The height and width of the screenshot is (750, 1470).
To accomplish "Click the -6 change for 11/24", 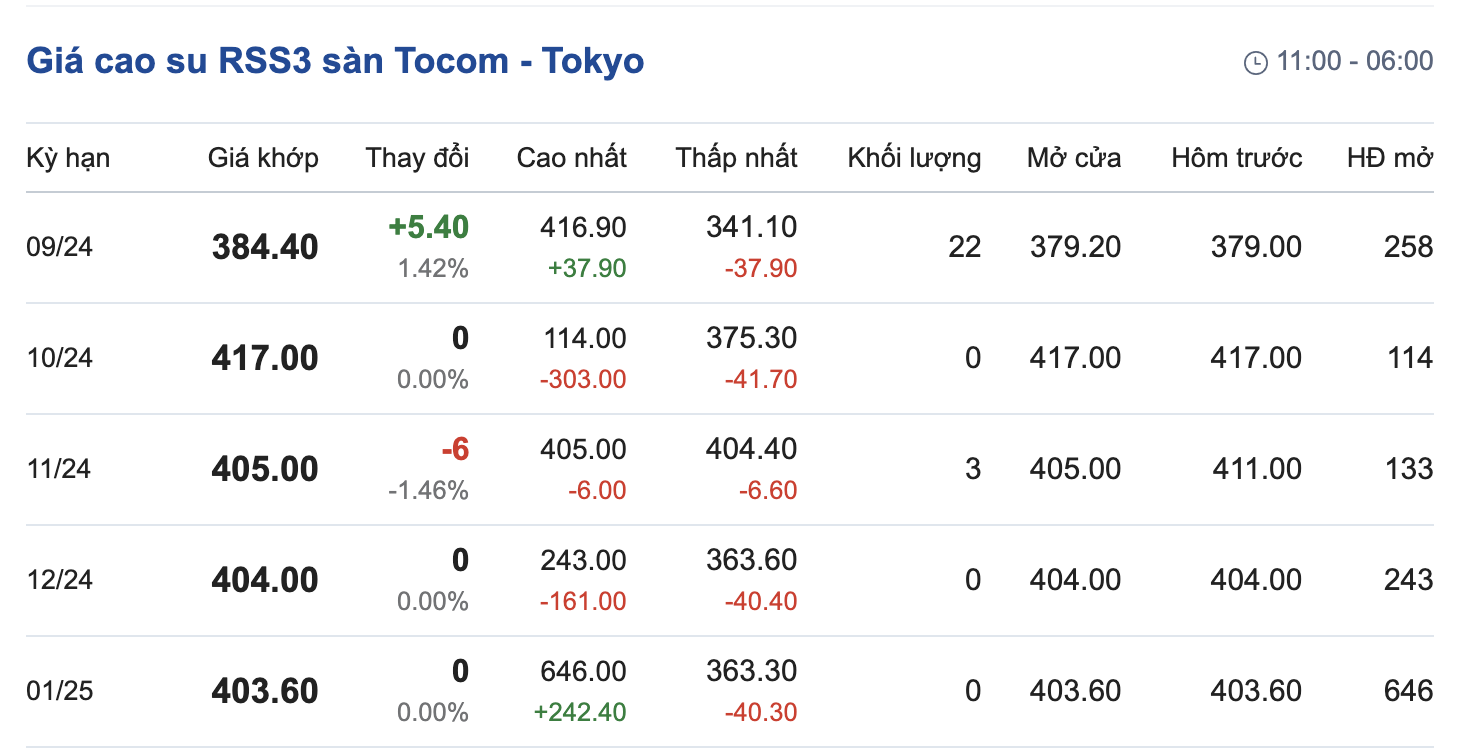I will click(455, 449).
